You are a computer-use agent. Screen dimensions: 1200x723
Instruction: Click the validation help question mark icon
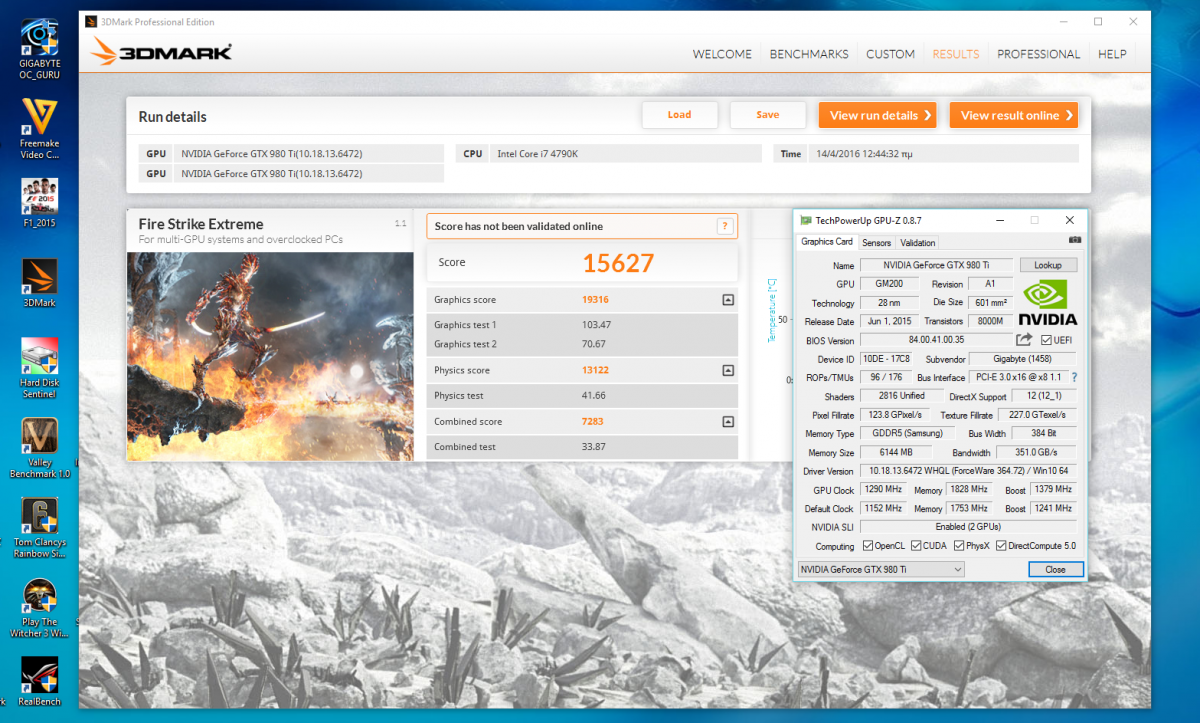(x=725, y=226)
